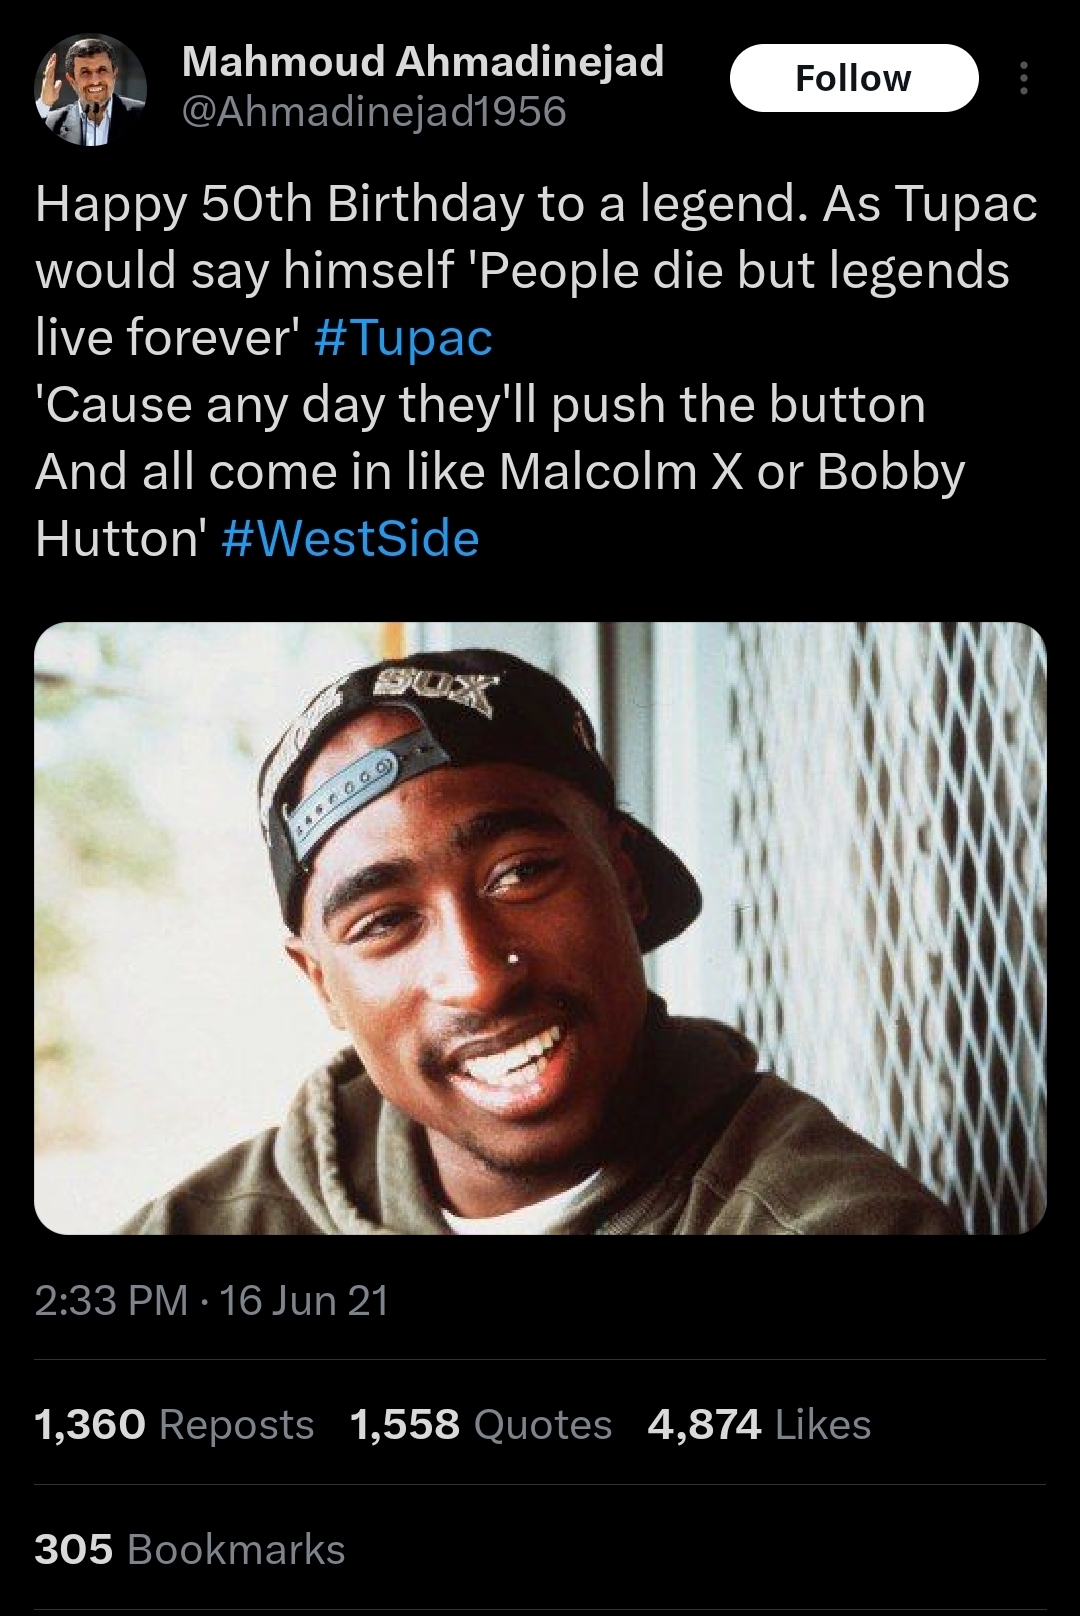Click the display name Mahmoud Ahmadinejad

coord(423,61)
